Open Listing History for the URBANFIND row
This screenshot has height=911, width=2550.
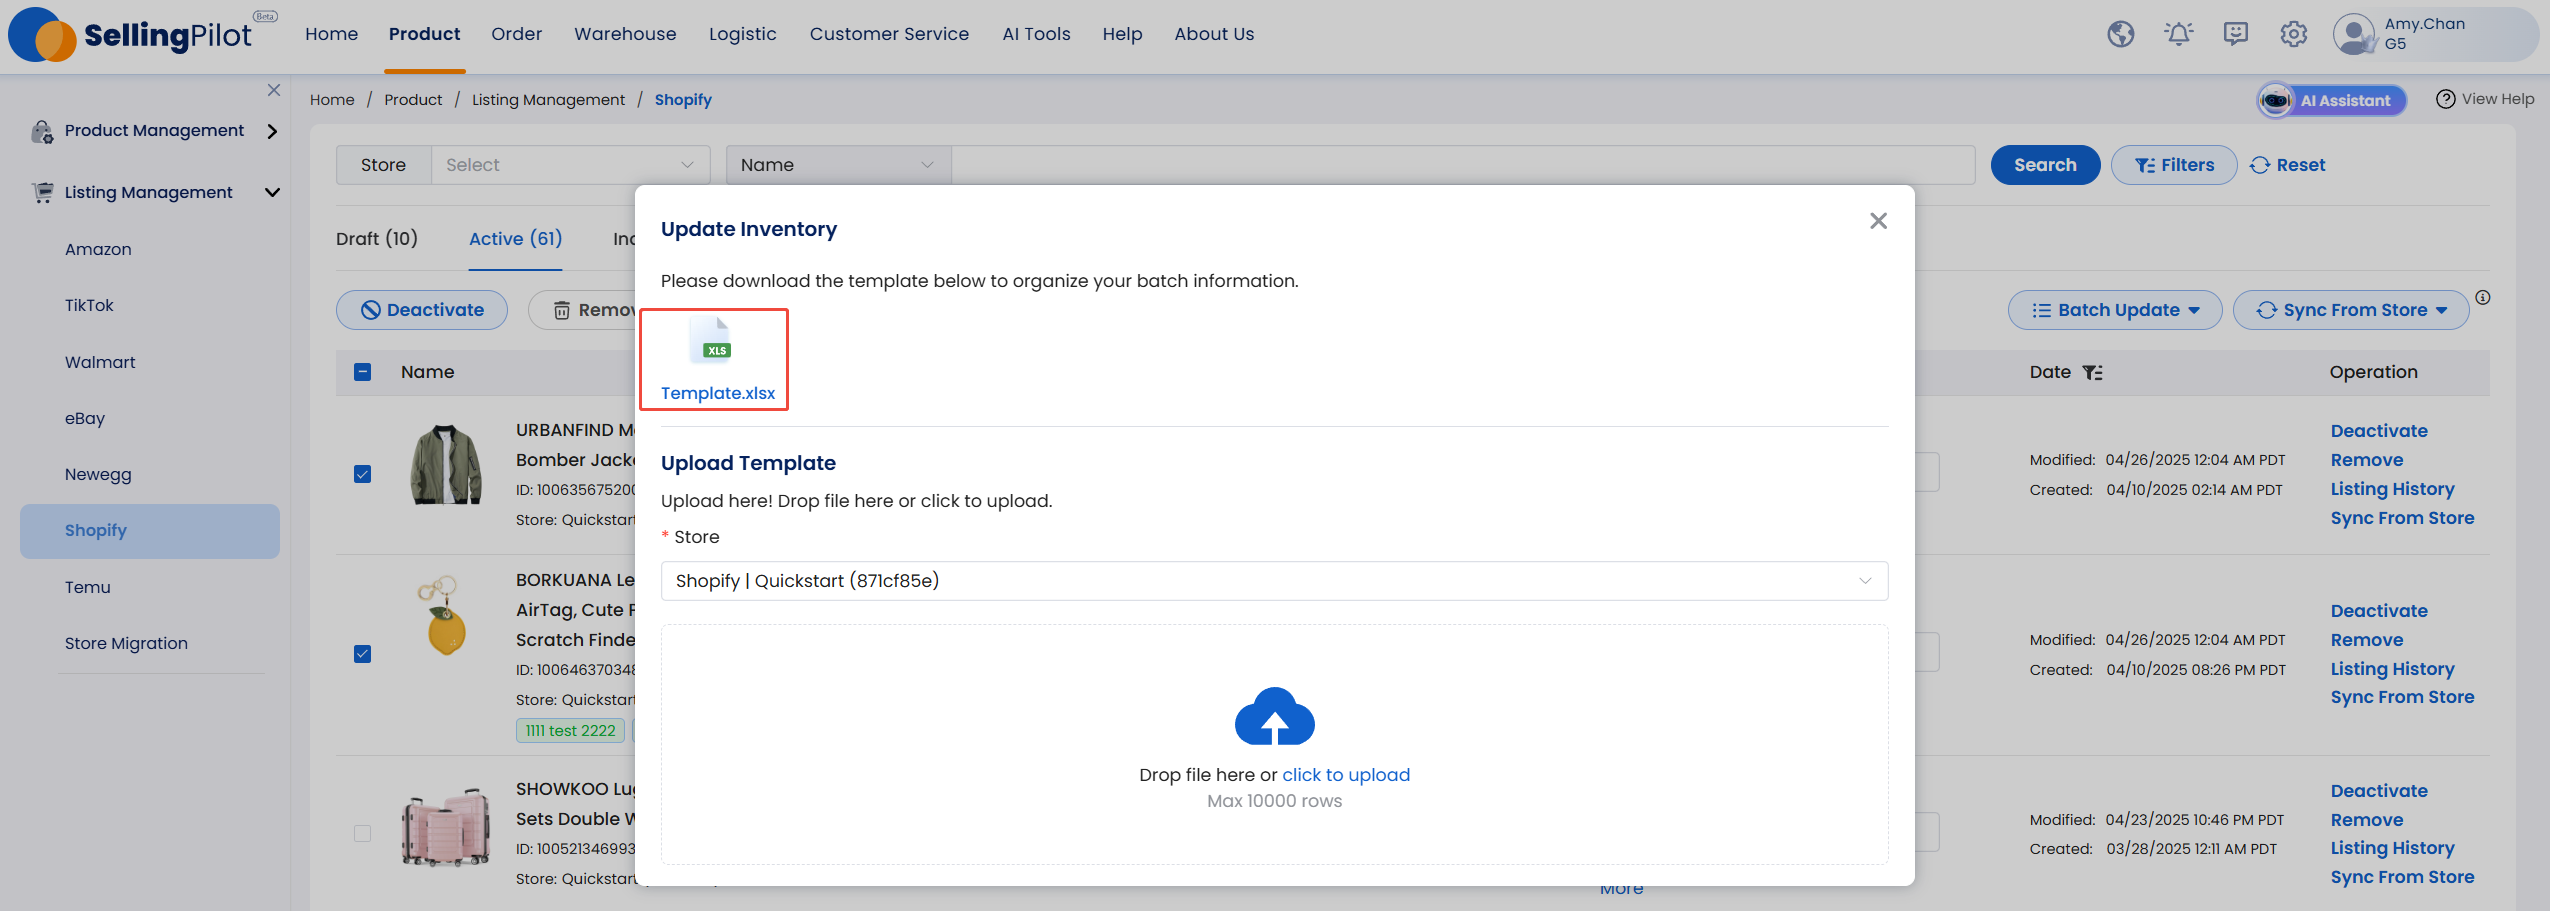pyautogui.click(x=2392, y=489)
